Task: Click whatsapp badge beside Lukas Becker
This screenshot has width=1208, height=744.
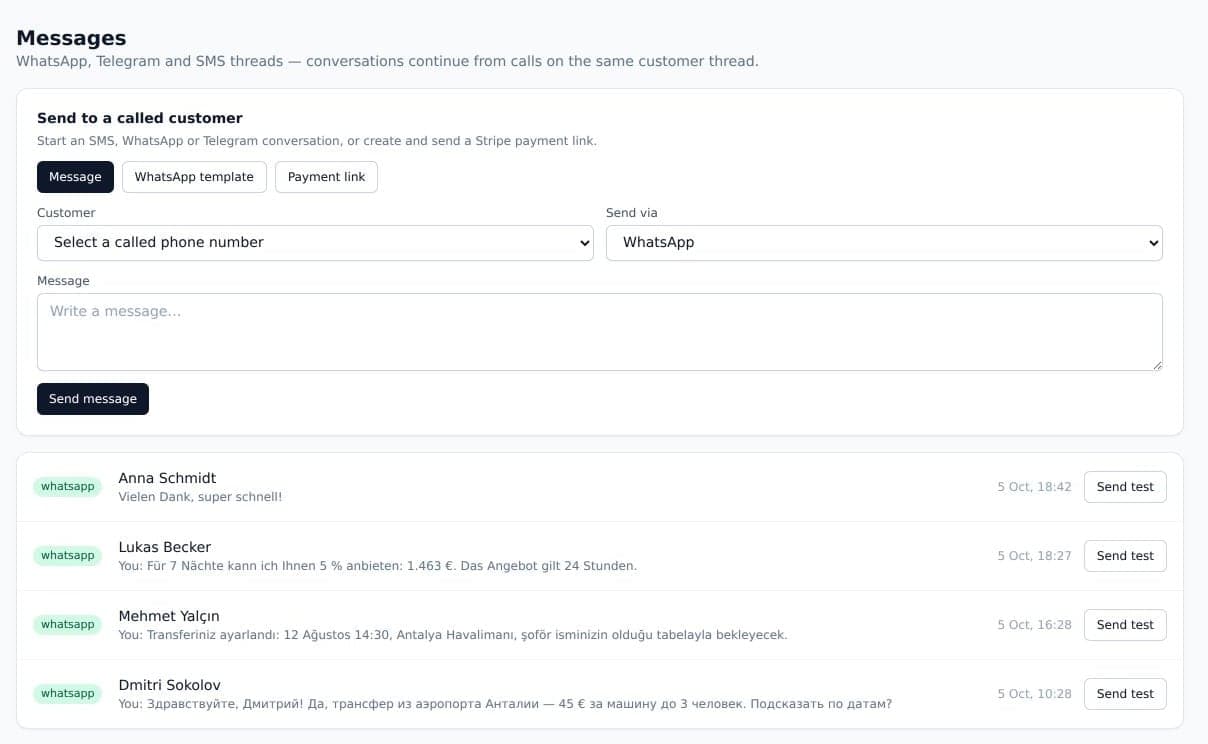Action: coord(67,556)
